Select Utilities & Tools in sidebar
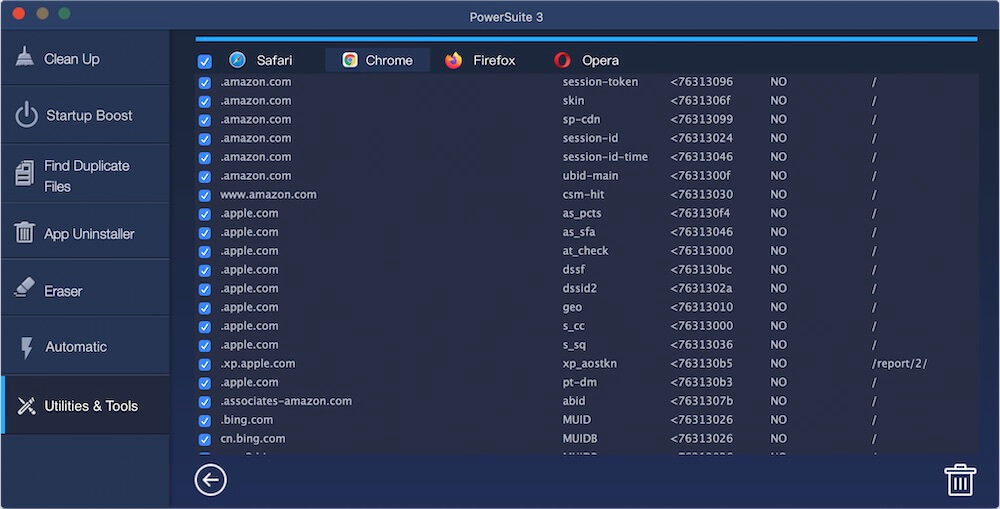 point(85,405)
